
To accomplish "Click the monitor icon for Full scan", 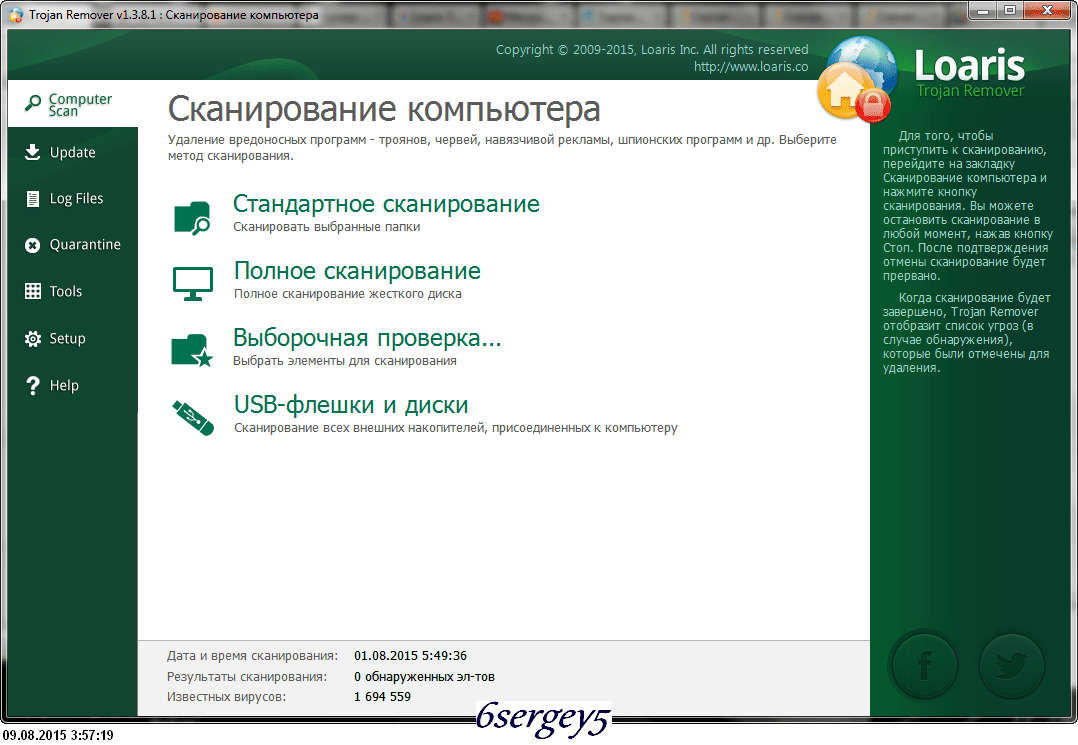I will pyautogui.click(x=192, y=283).
